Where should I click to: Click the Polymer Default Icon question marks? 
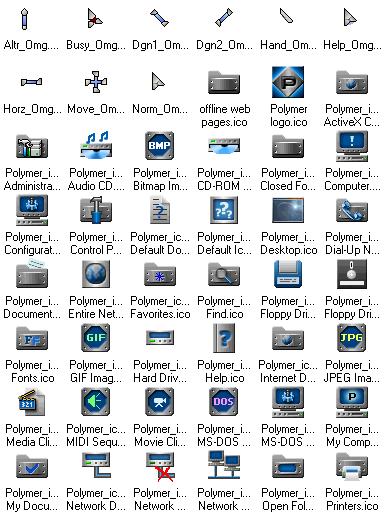224,210
